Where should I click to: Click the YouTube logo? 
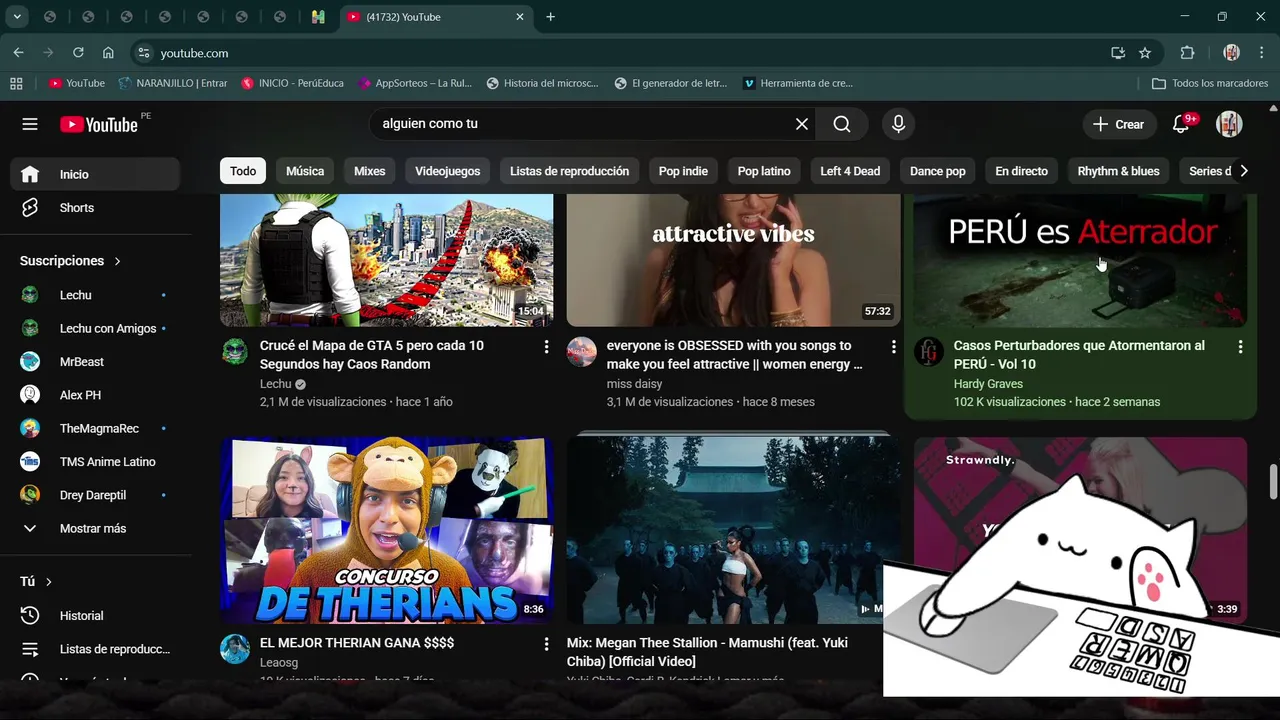pos(99,124)
